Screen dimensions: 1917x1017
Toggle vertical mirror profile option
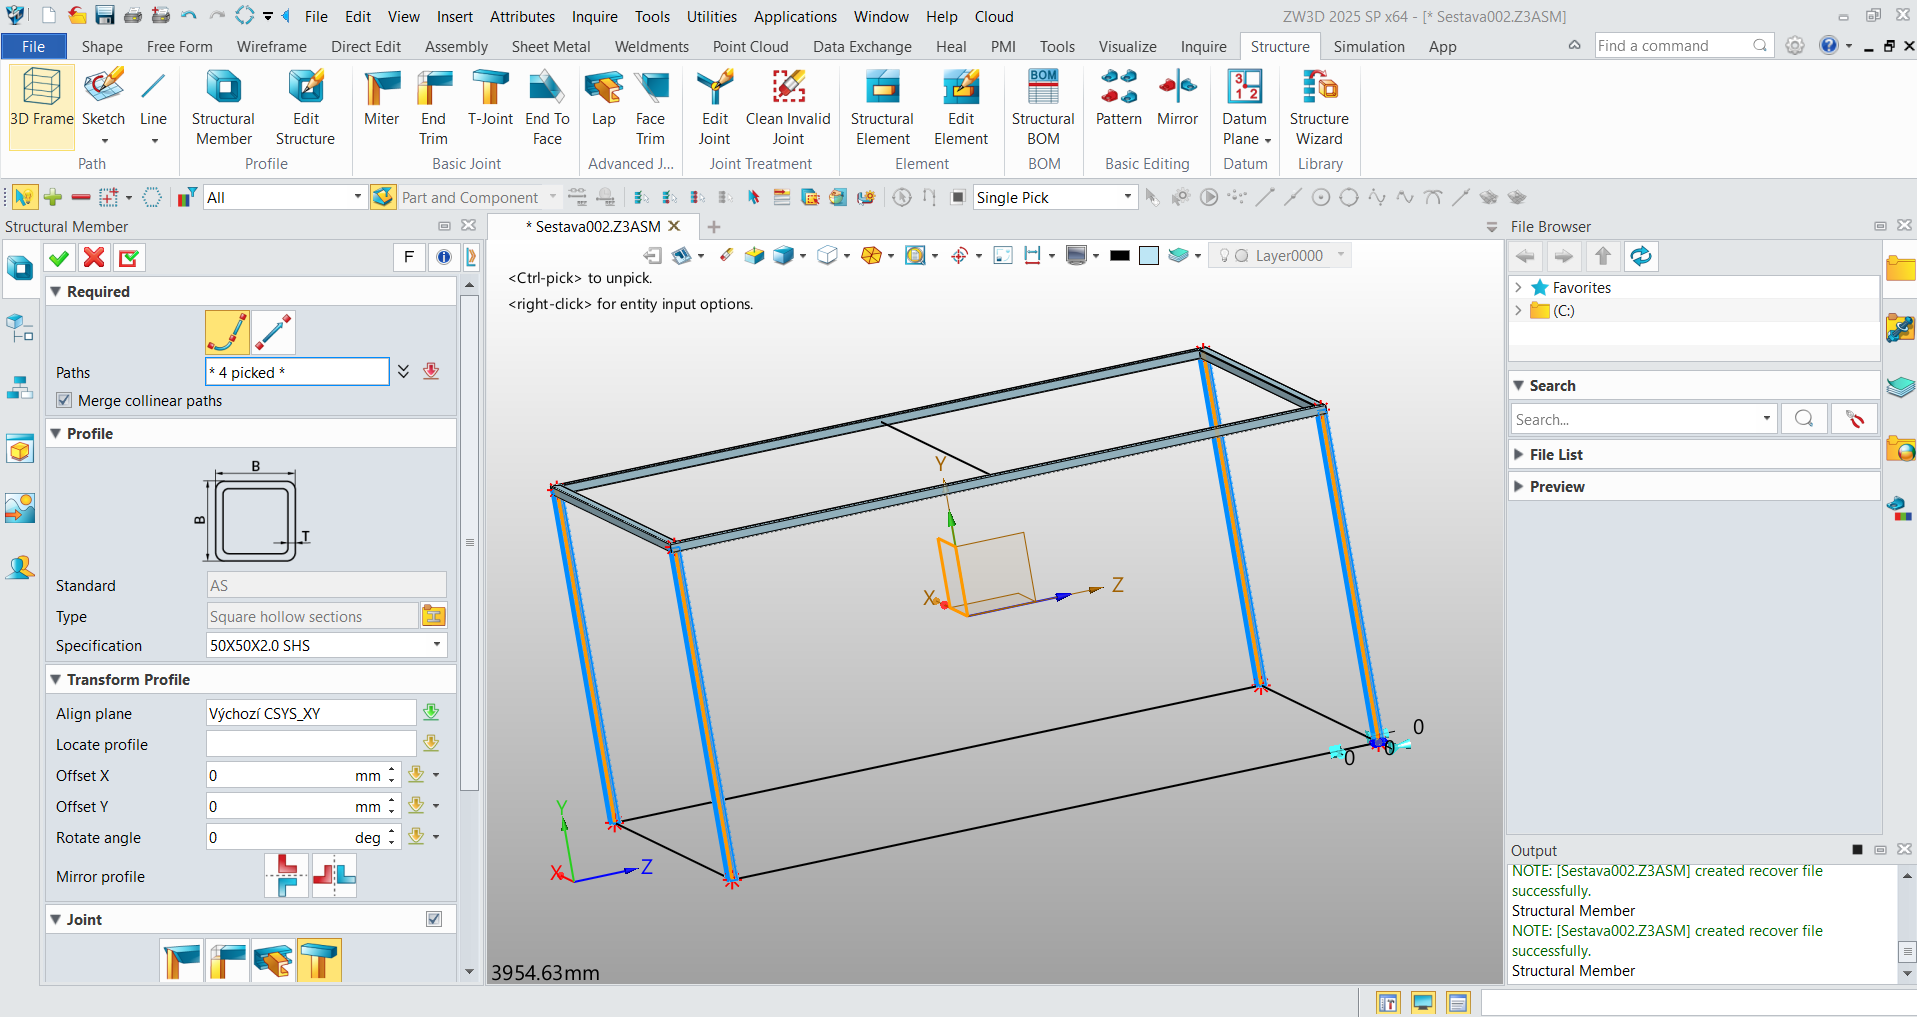point(334,875)
